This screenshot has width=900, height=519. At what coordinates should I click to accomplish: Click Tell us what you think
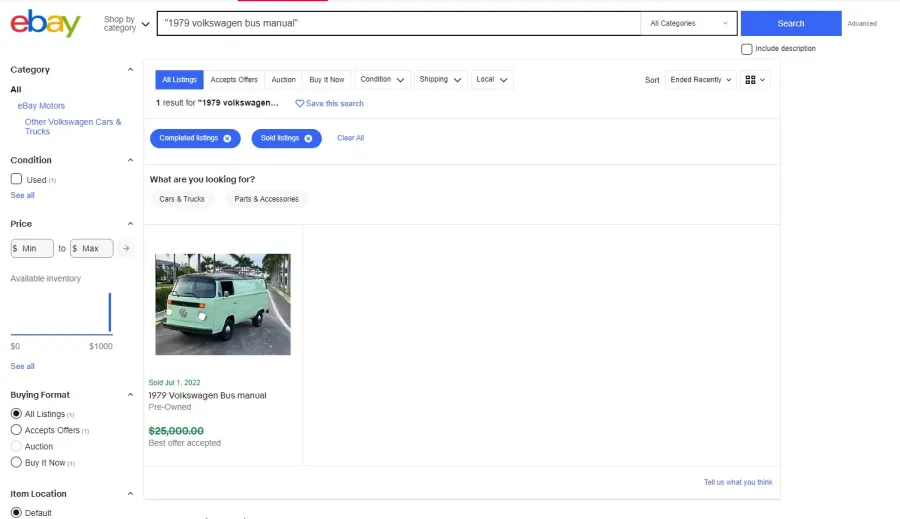click(x=738, y=482)
